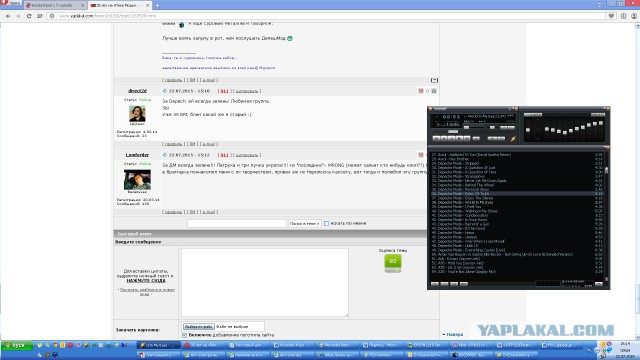Image resolution: width=640 pixels, height=360 pixels.
Task: Select the active yaplakal forum tab
Action: [x=119, y=5]
